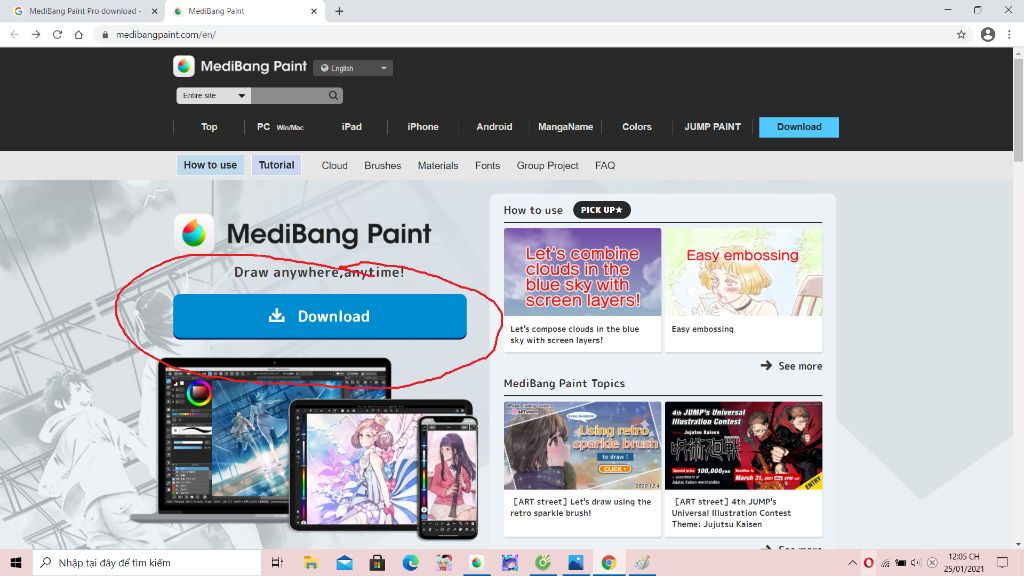Open Microsoft Store from the taskbar
The height and width of the screenshot is (576, 1024).
pos(377,562)
